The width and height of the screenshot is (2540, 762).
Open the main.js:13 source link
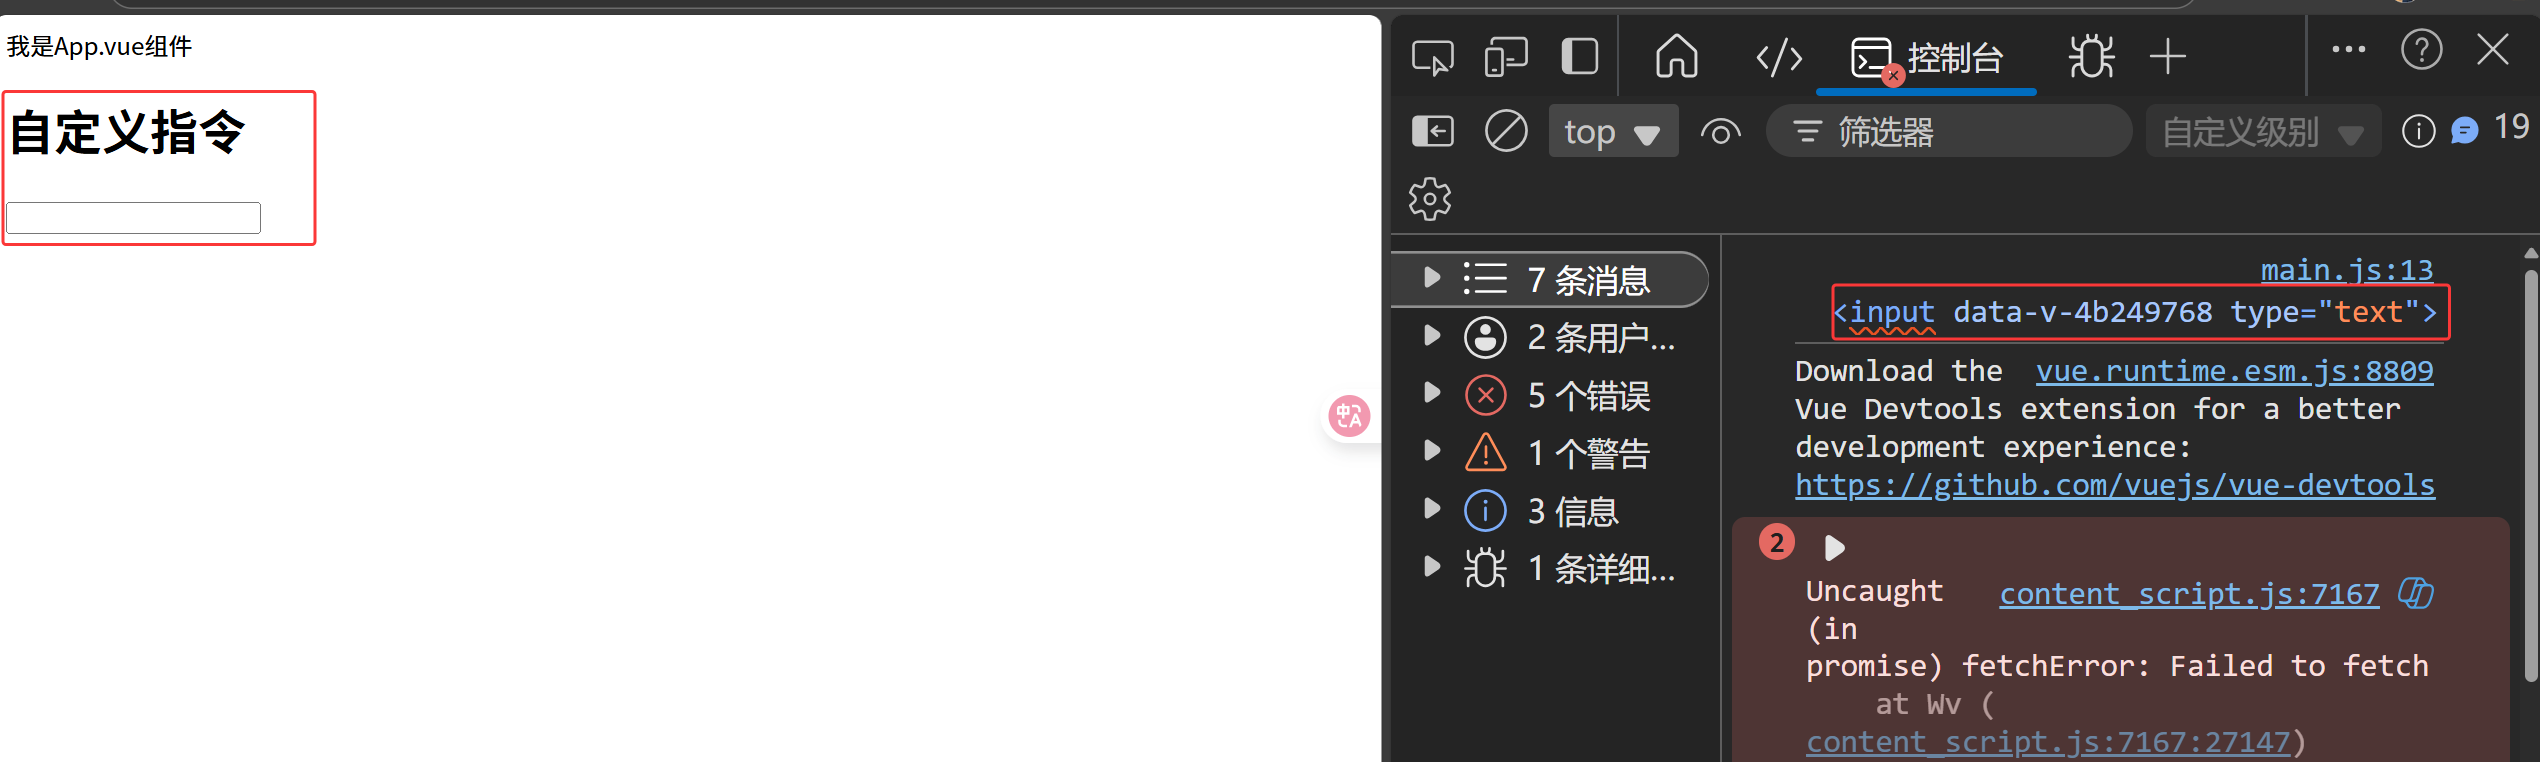coord(2347,270)
